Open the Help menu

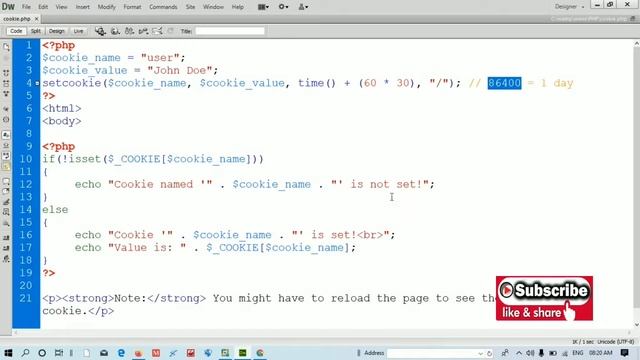coord(238,7)
